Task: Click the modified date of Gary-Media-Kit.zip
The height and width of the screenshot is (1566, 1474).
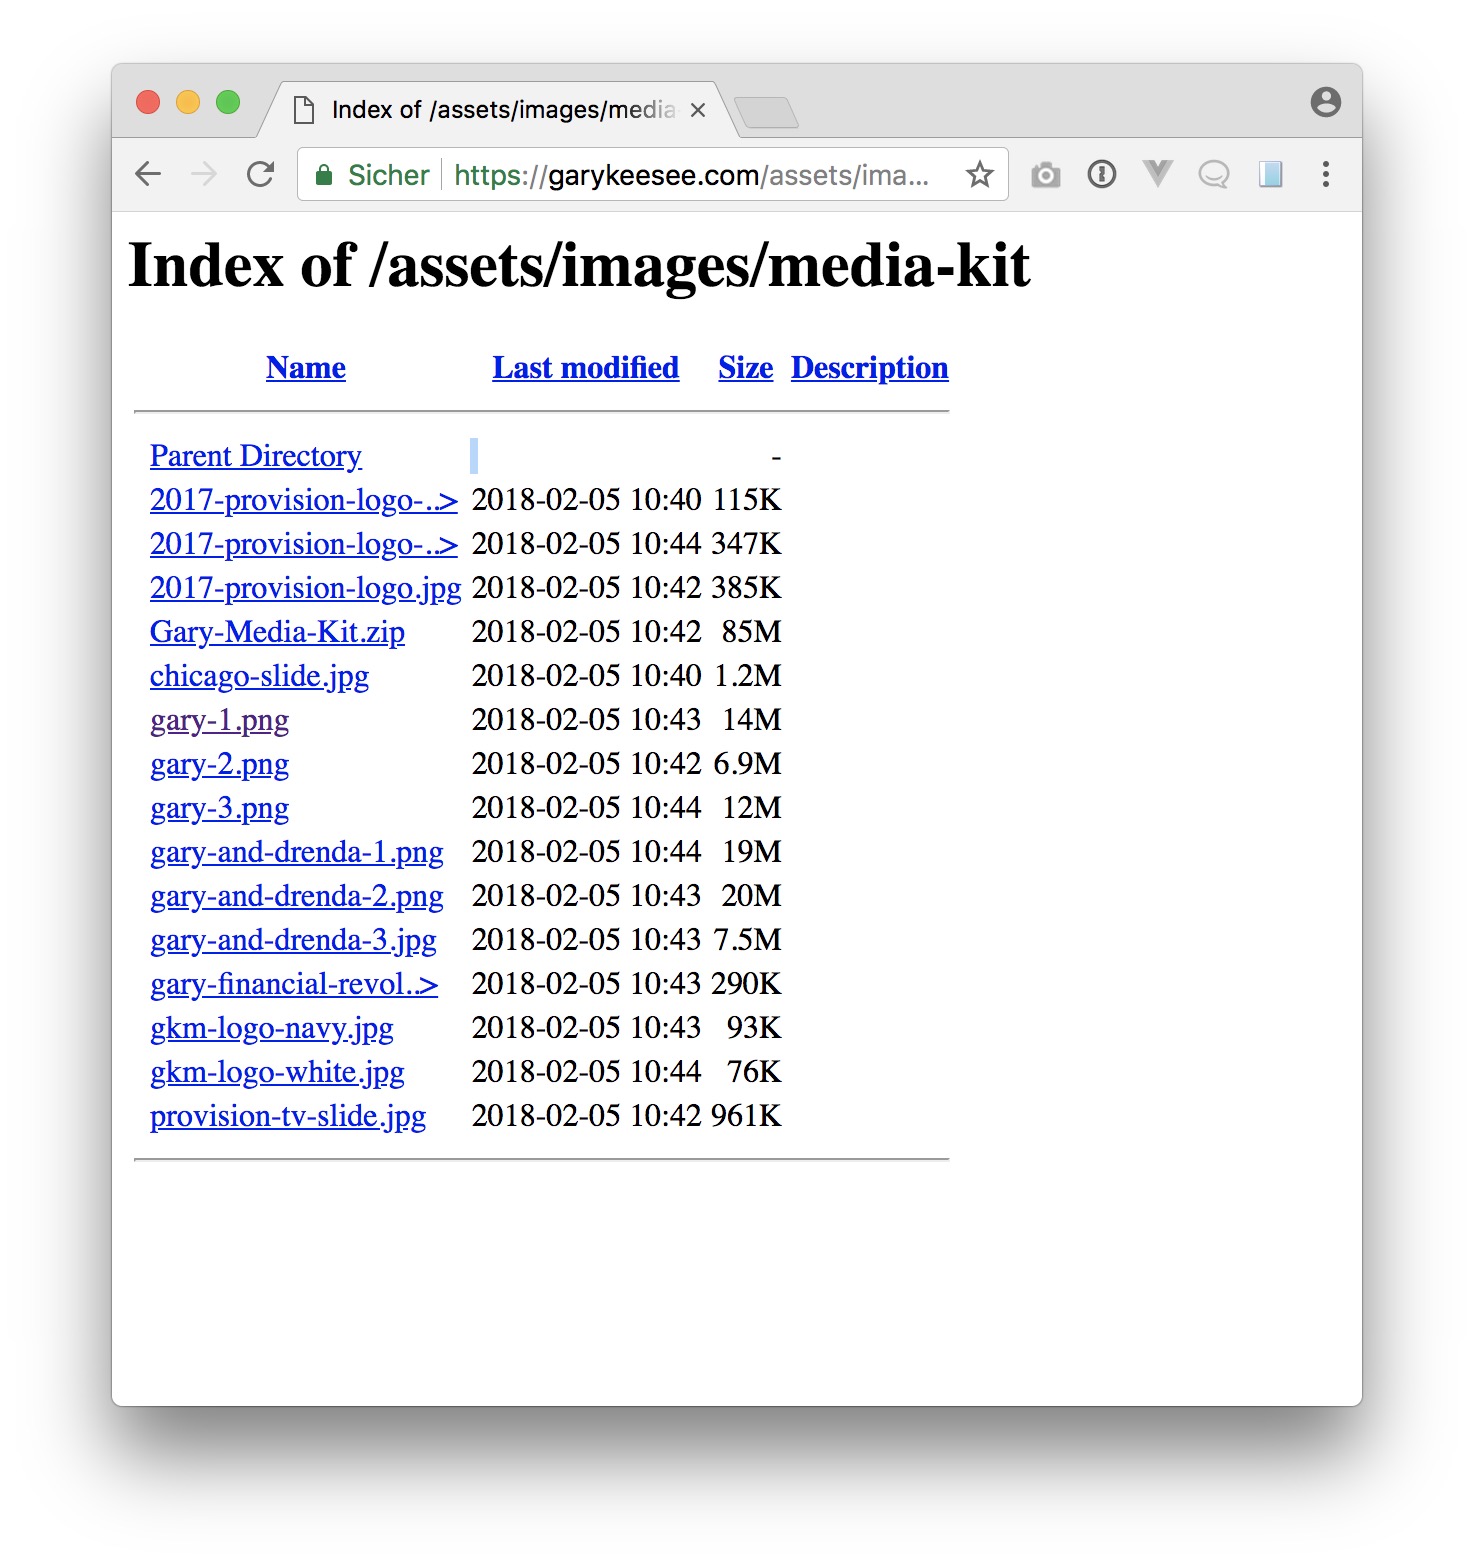Action: click(x=587, y=632)
